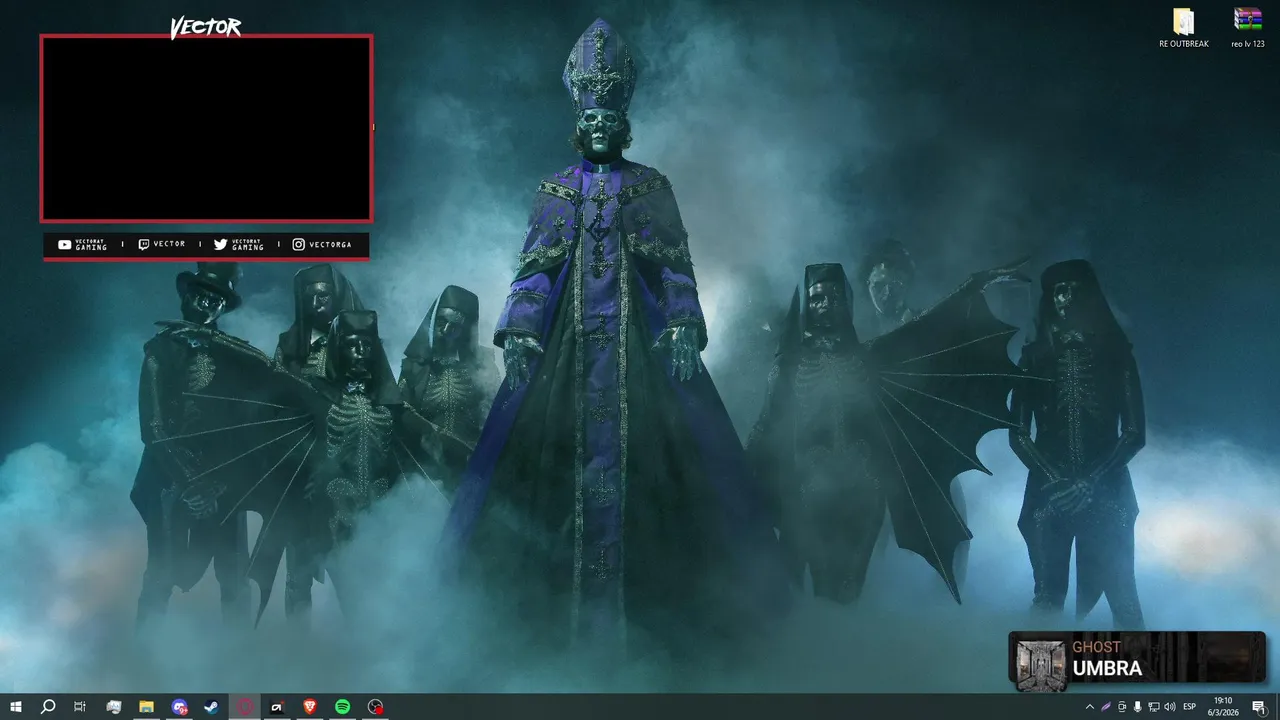Viewport: 1280px width, 720px height.
Task: Click inside the black webcam frame
Action: 206,128
